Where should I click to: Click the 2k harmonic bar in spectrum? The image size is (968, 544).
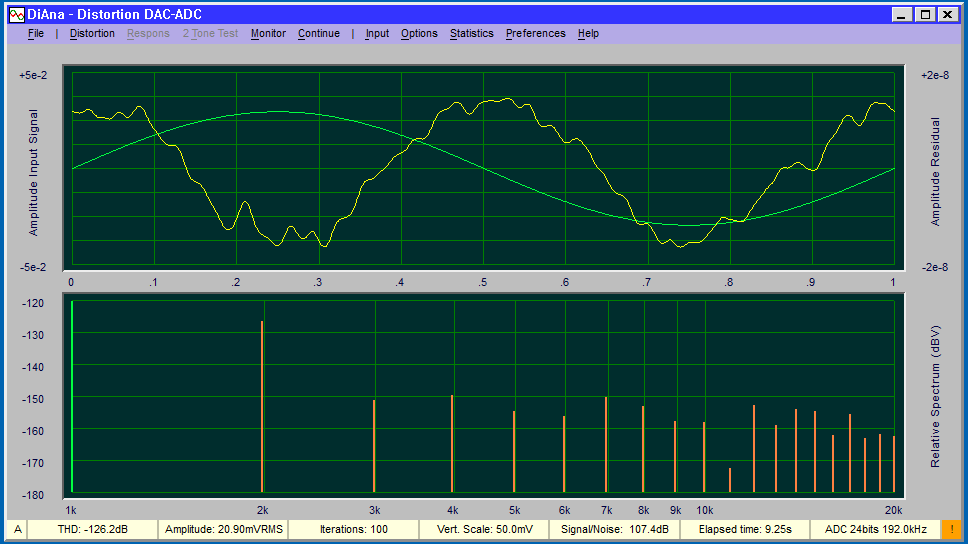262,406
